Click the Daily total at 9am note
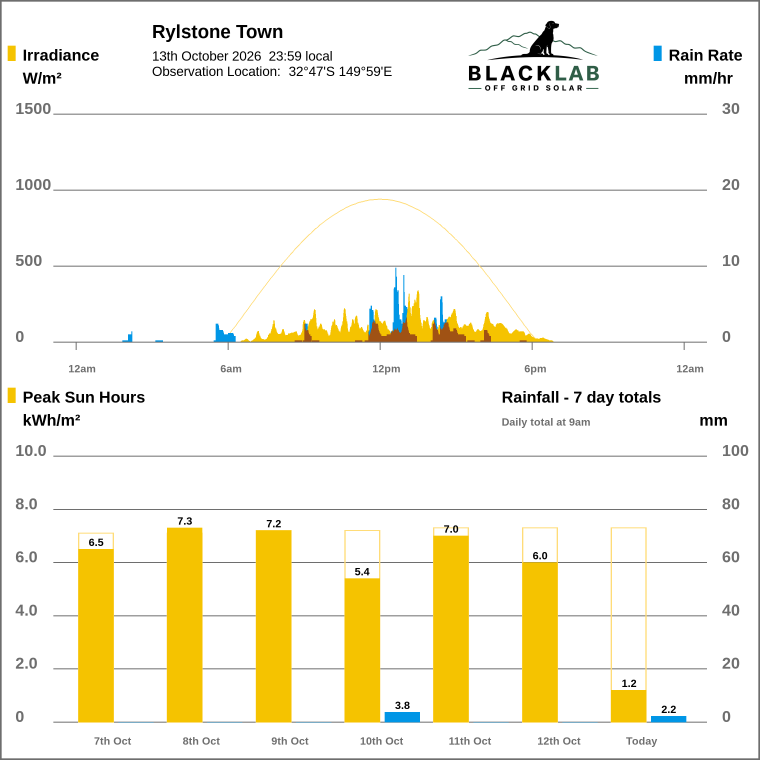760x760 pixels. tap(546, 422)
